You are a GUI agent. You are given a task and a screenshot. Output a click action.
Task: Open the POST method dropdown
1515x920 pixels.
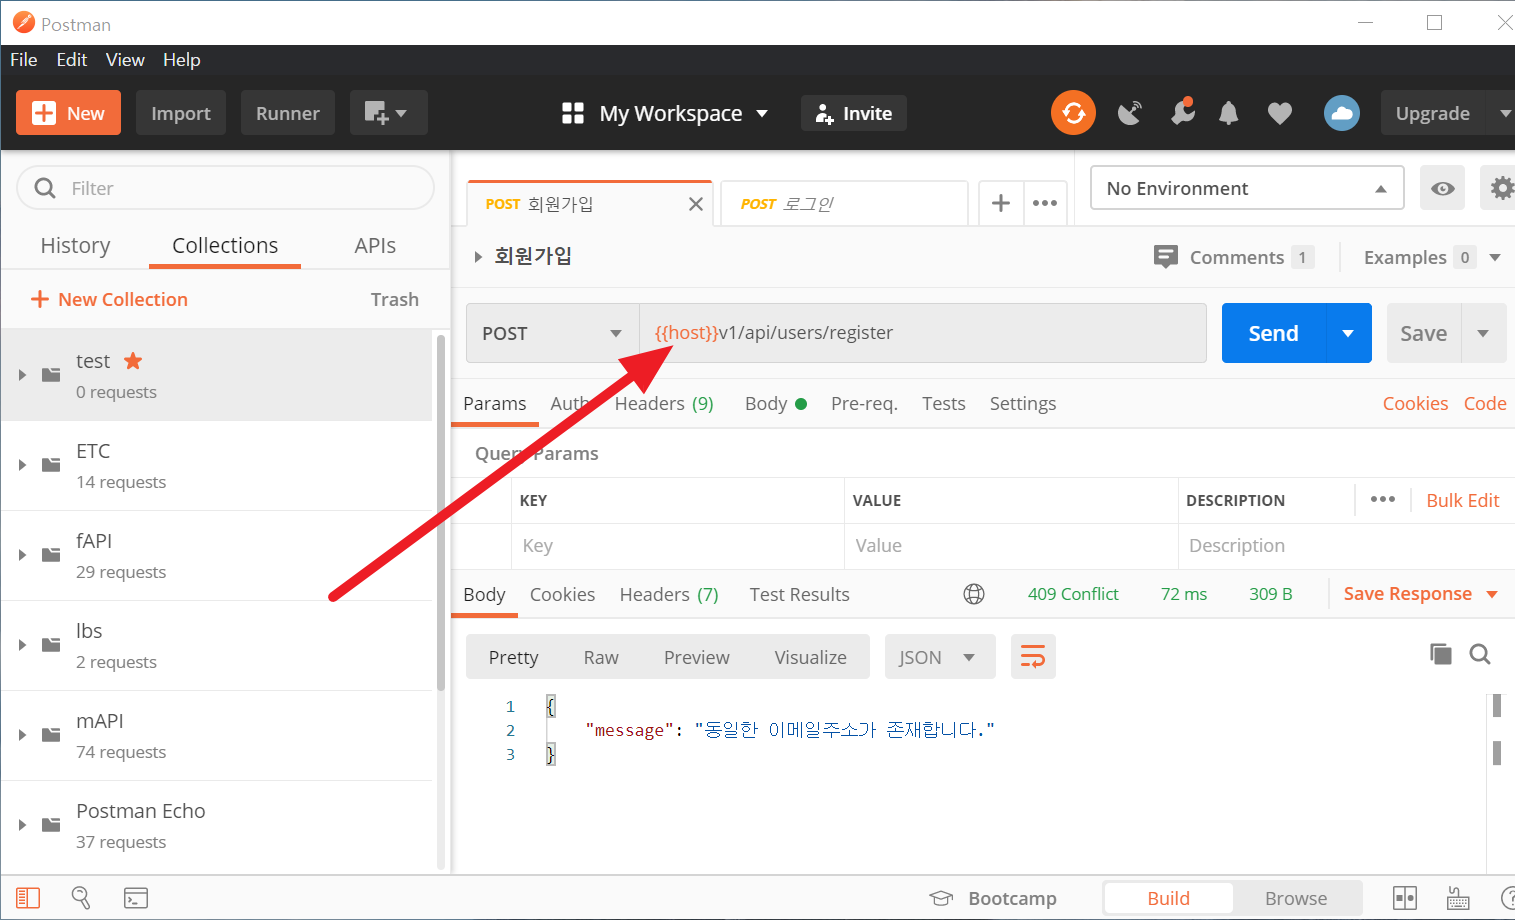tap(553, 333)
